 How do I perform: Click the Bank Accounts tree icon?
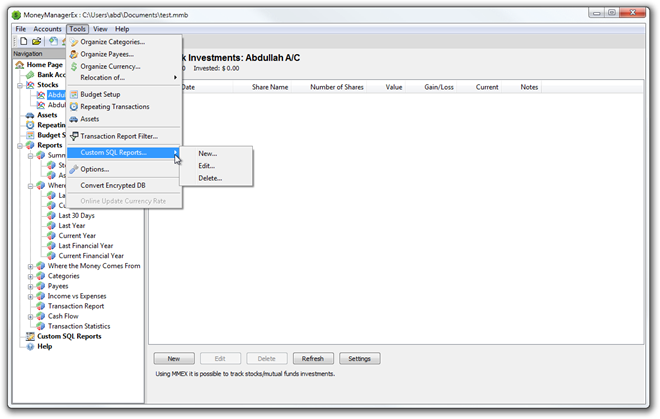(30, 75)
